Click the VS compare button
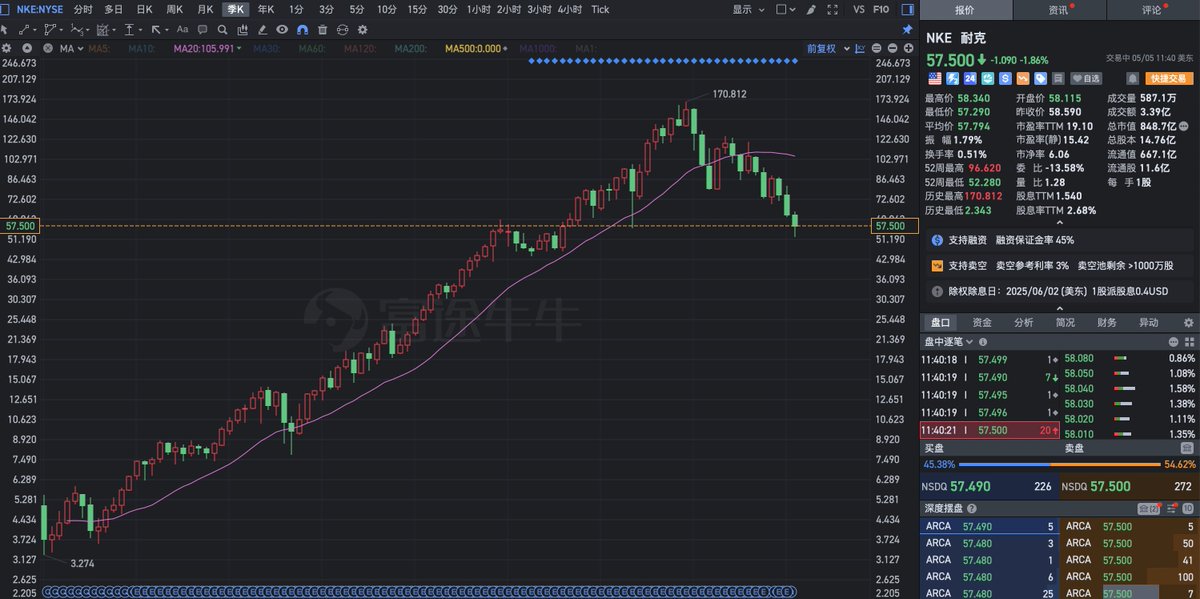 tap(859, 9)
